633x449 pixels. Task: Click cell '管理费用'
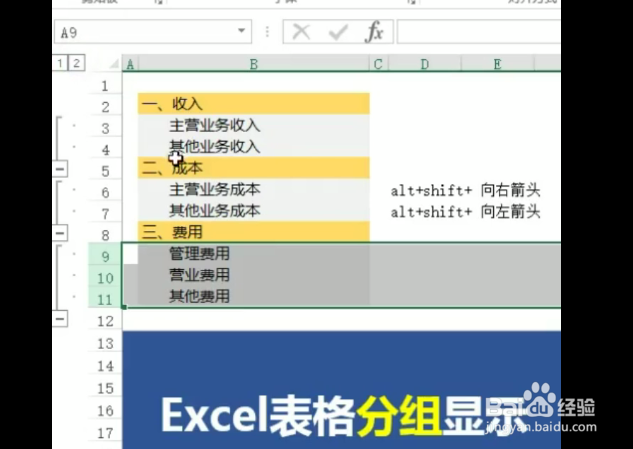[254, 254]
